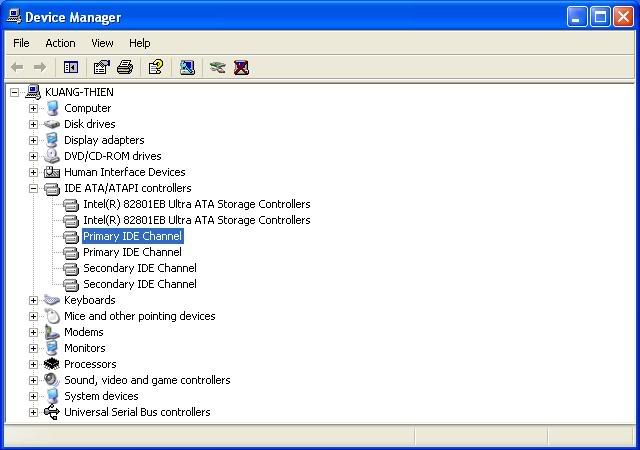640x450 pixels.
Task: Click the Processors chip icon
Action: [52, 364]
